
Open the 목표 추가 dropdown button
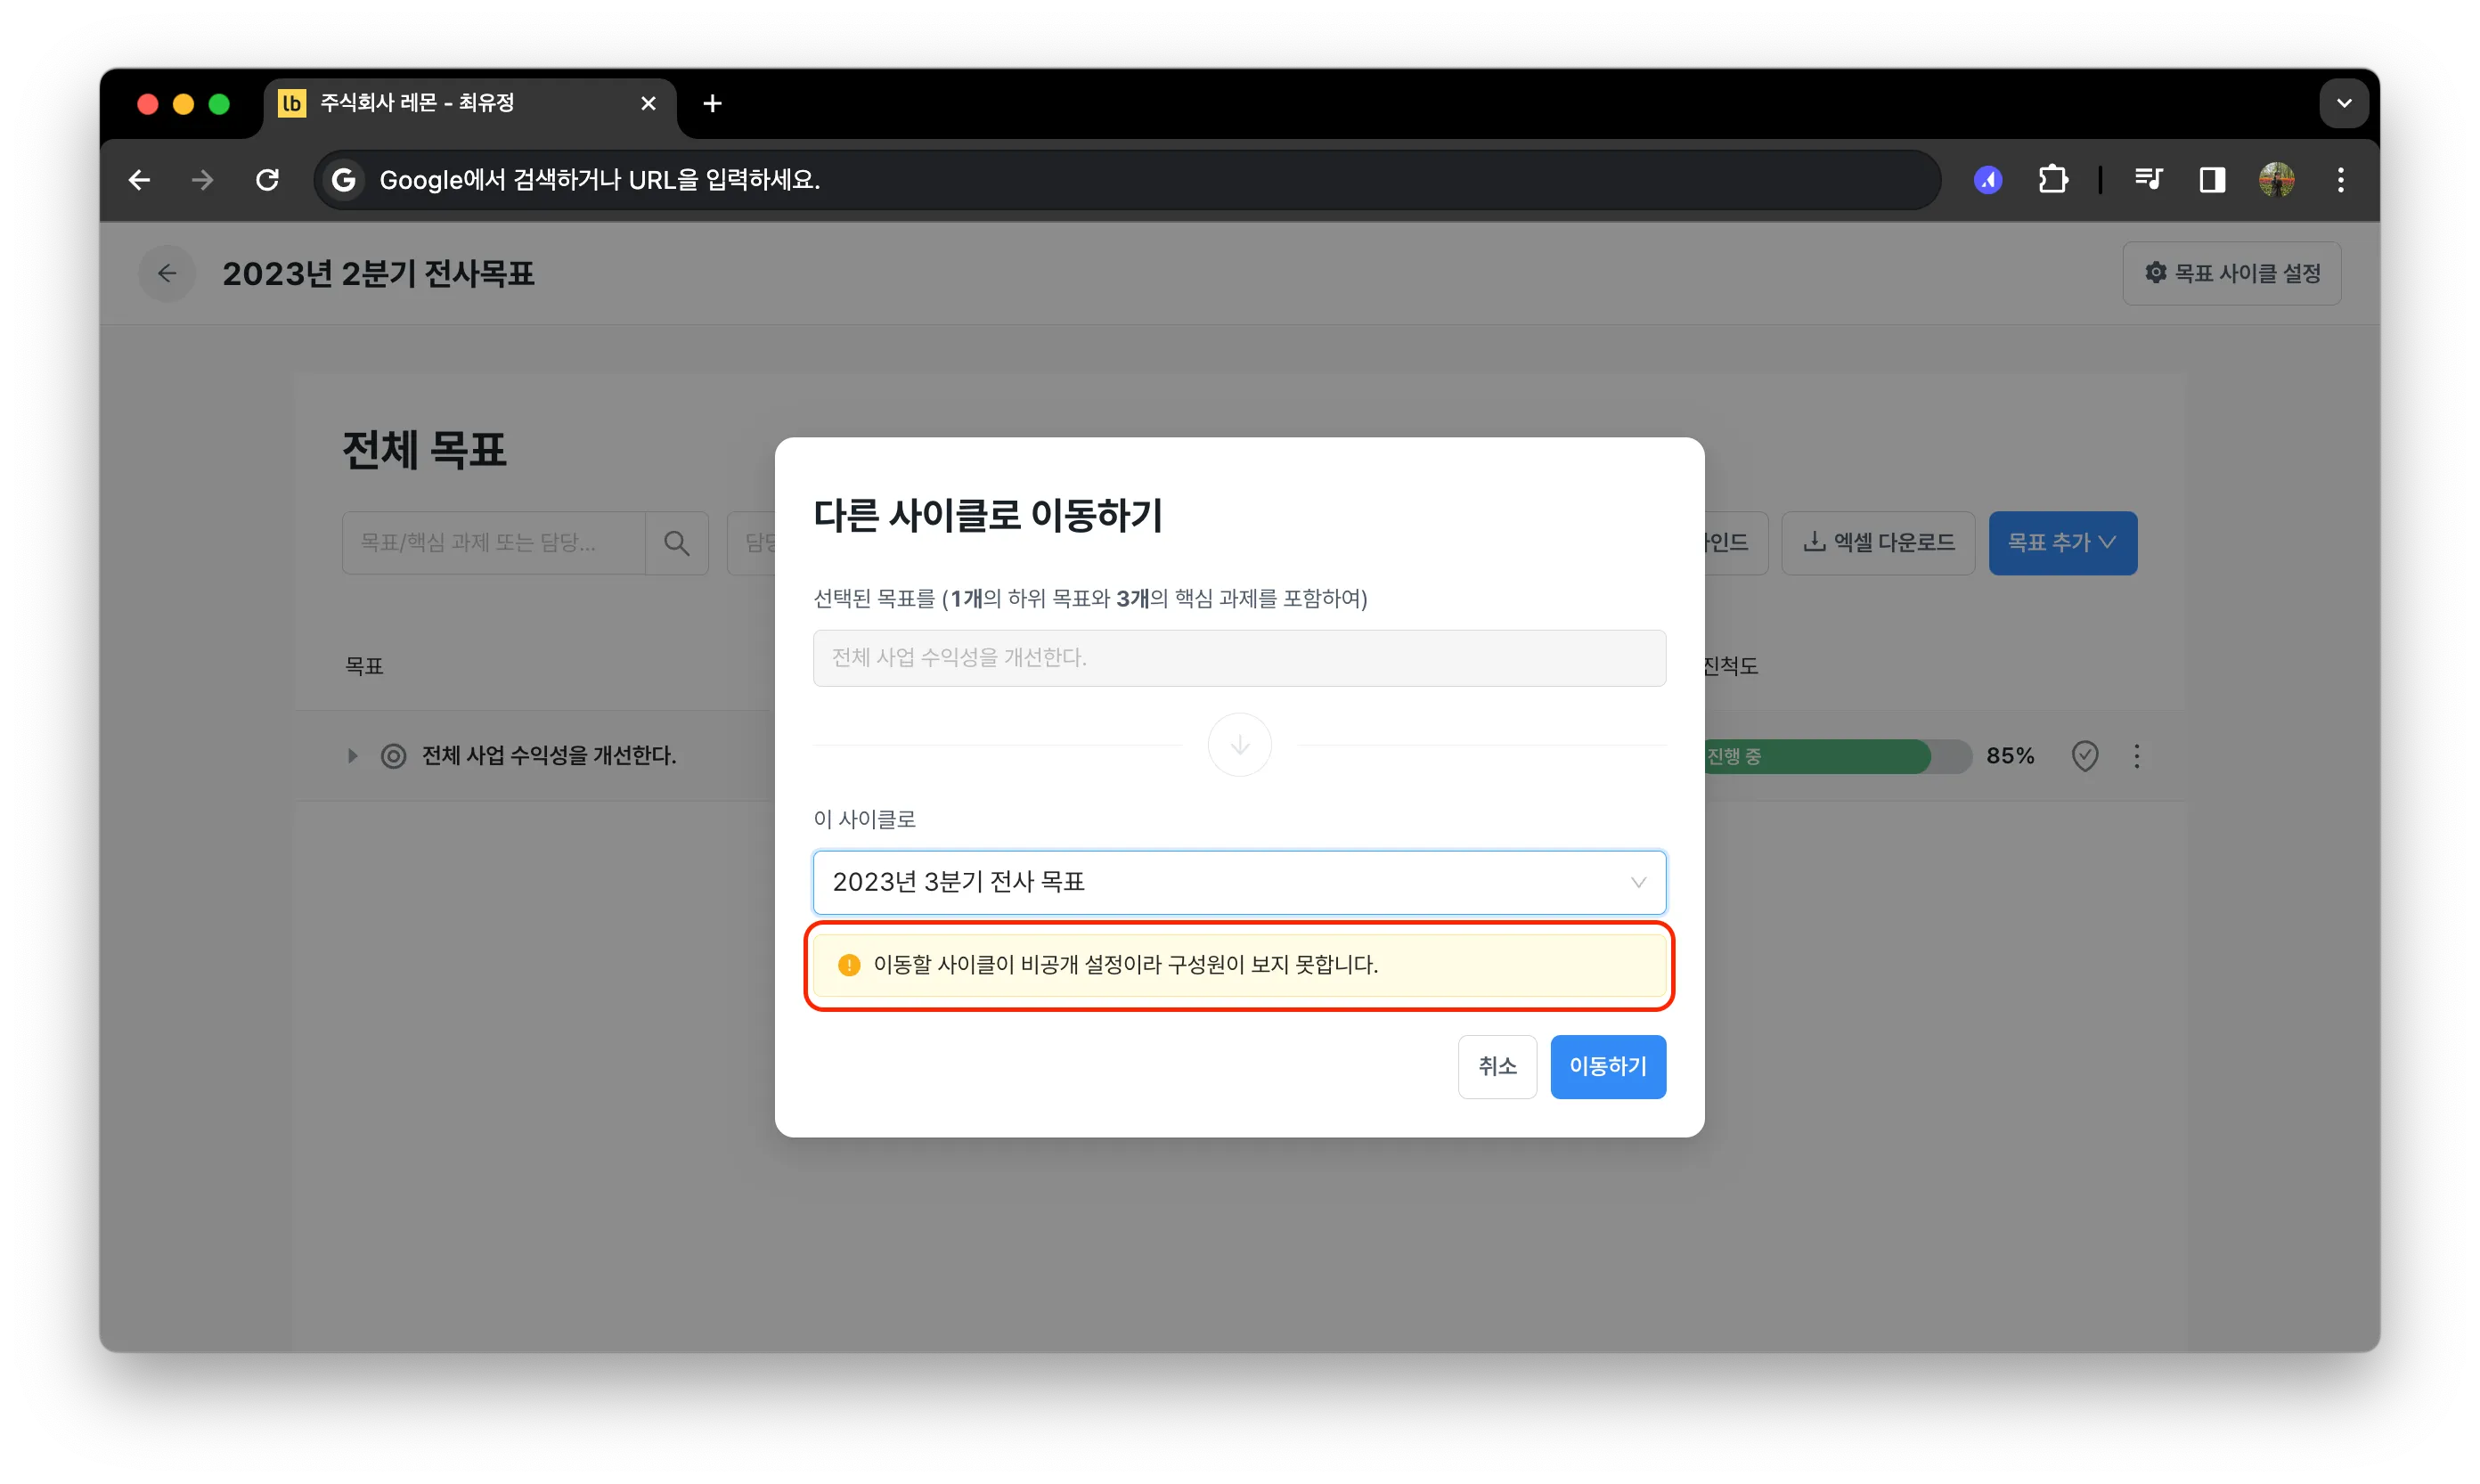pyautogui.click(x=2062, y=543)
